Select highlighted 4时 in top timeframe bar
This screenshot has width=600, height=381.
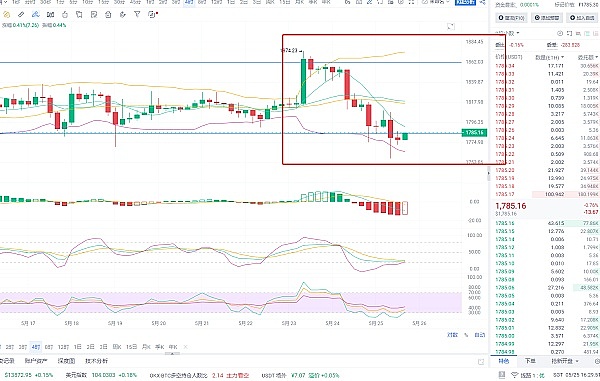click(188, 2)
